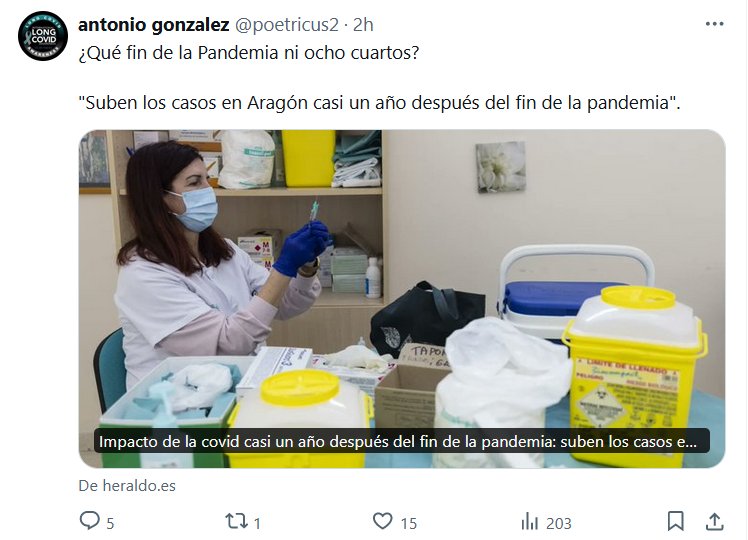Click the repost count 1
This screenshot has width=748, height=540.
click(x=257, y=523)
